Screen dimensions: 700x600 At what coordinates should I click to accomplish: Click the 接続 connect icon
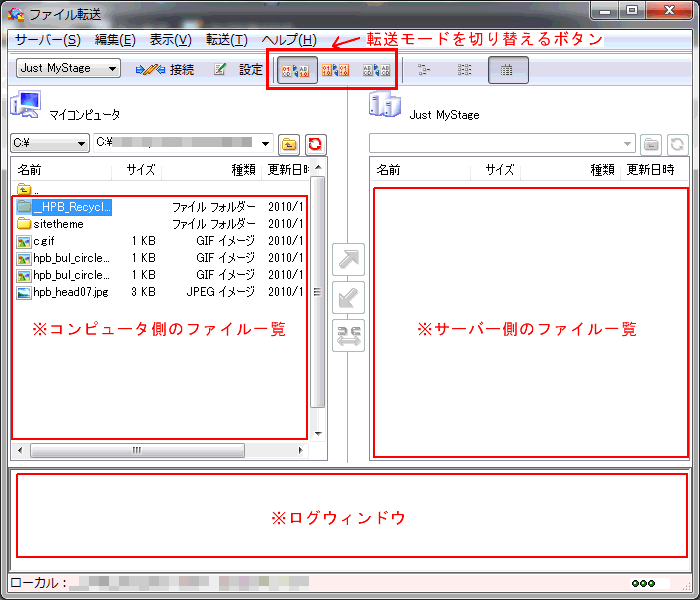click(150, 70)
